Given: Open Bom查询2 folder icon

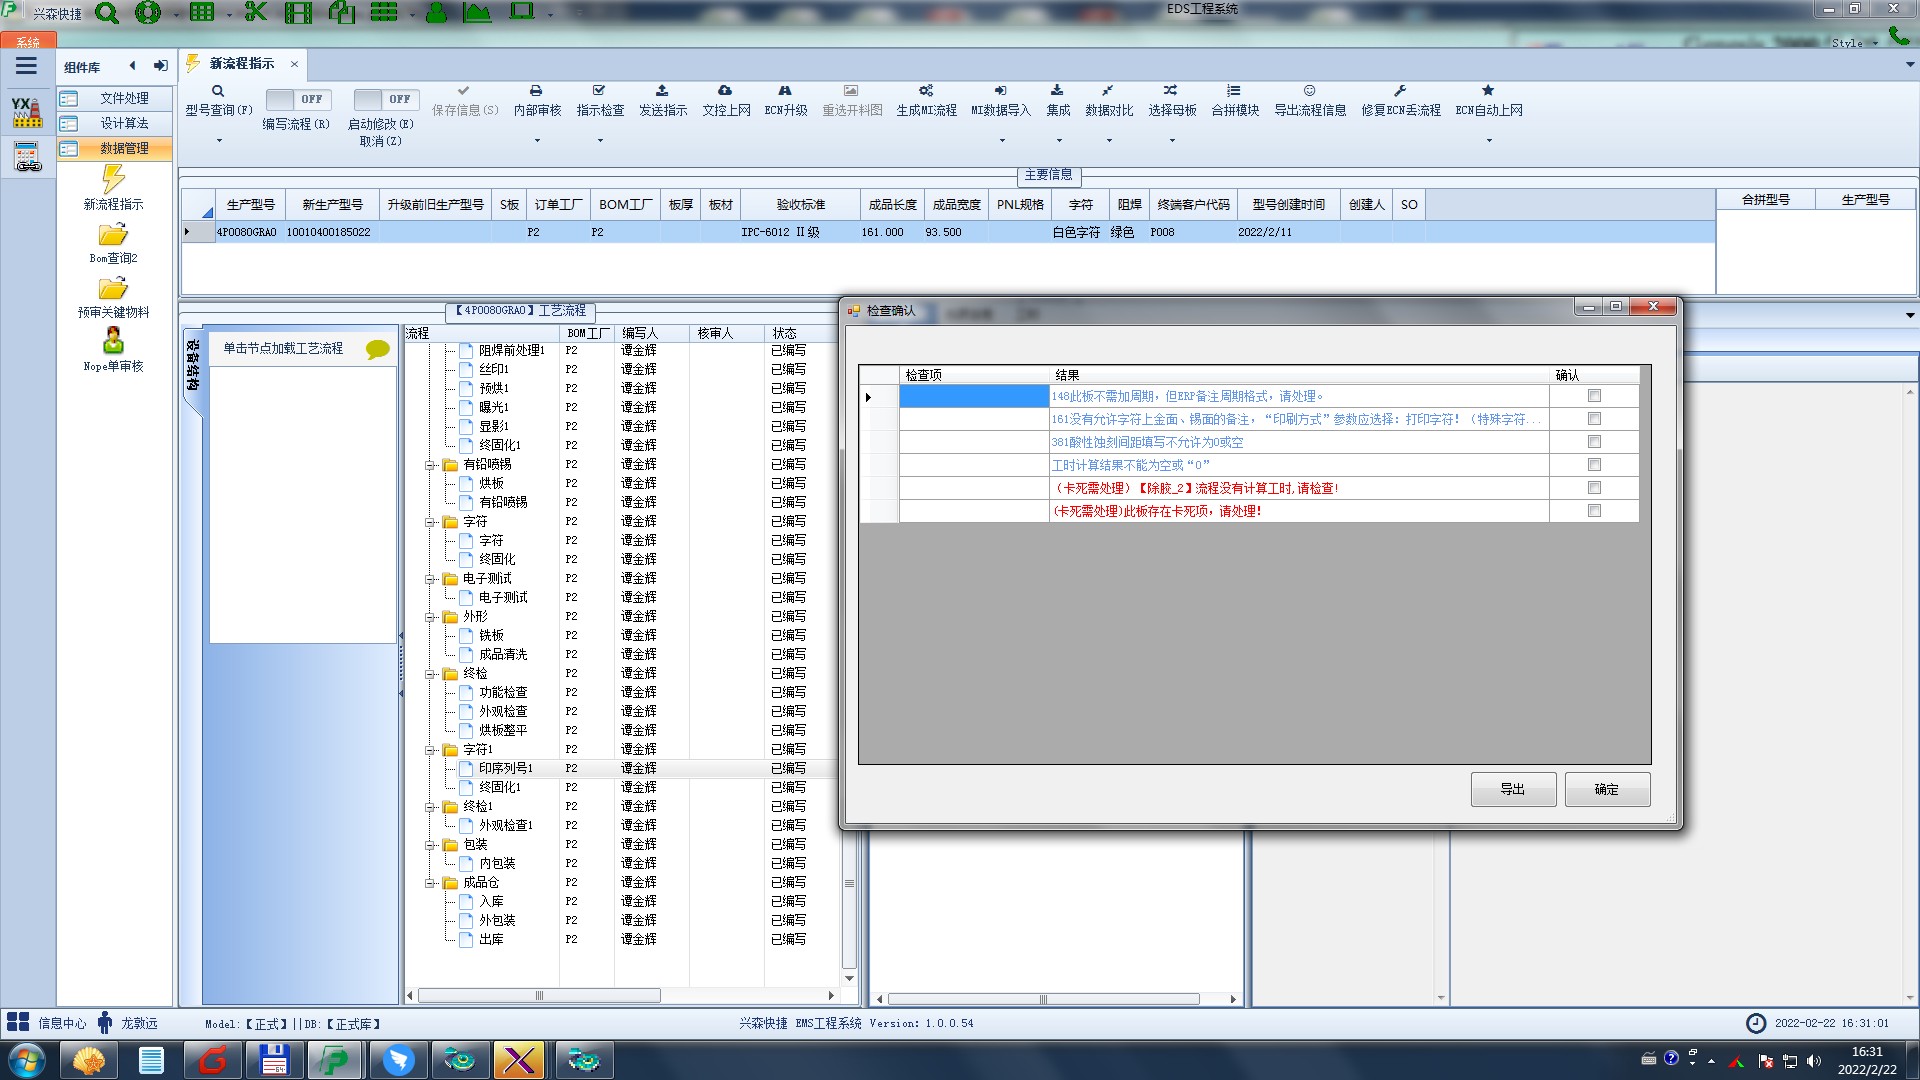Looking at the screenshot, I should pyautogui.click(x=113, y=235).
